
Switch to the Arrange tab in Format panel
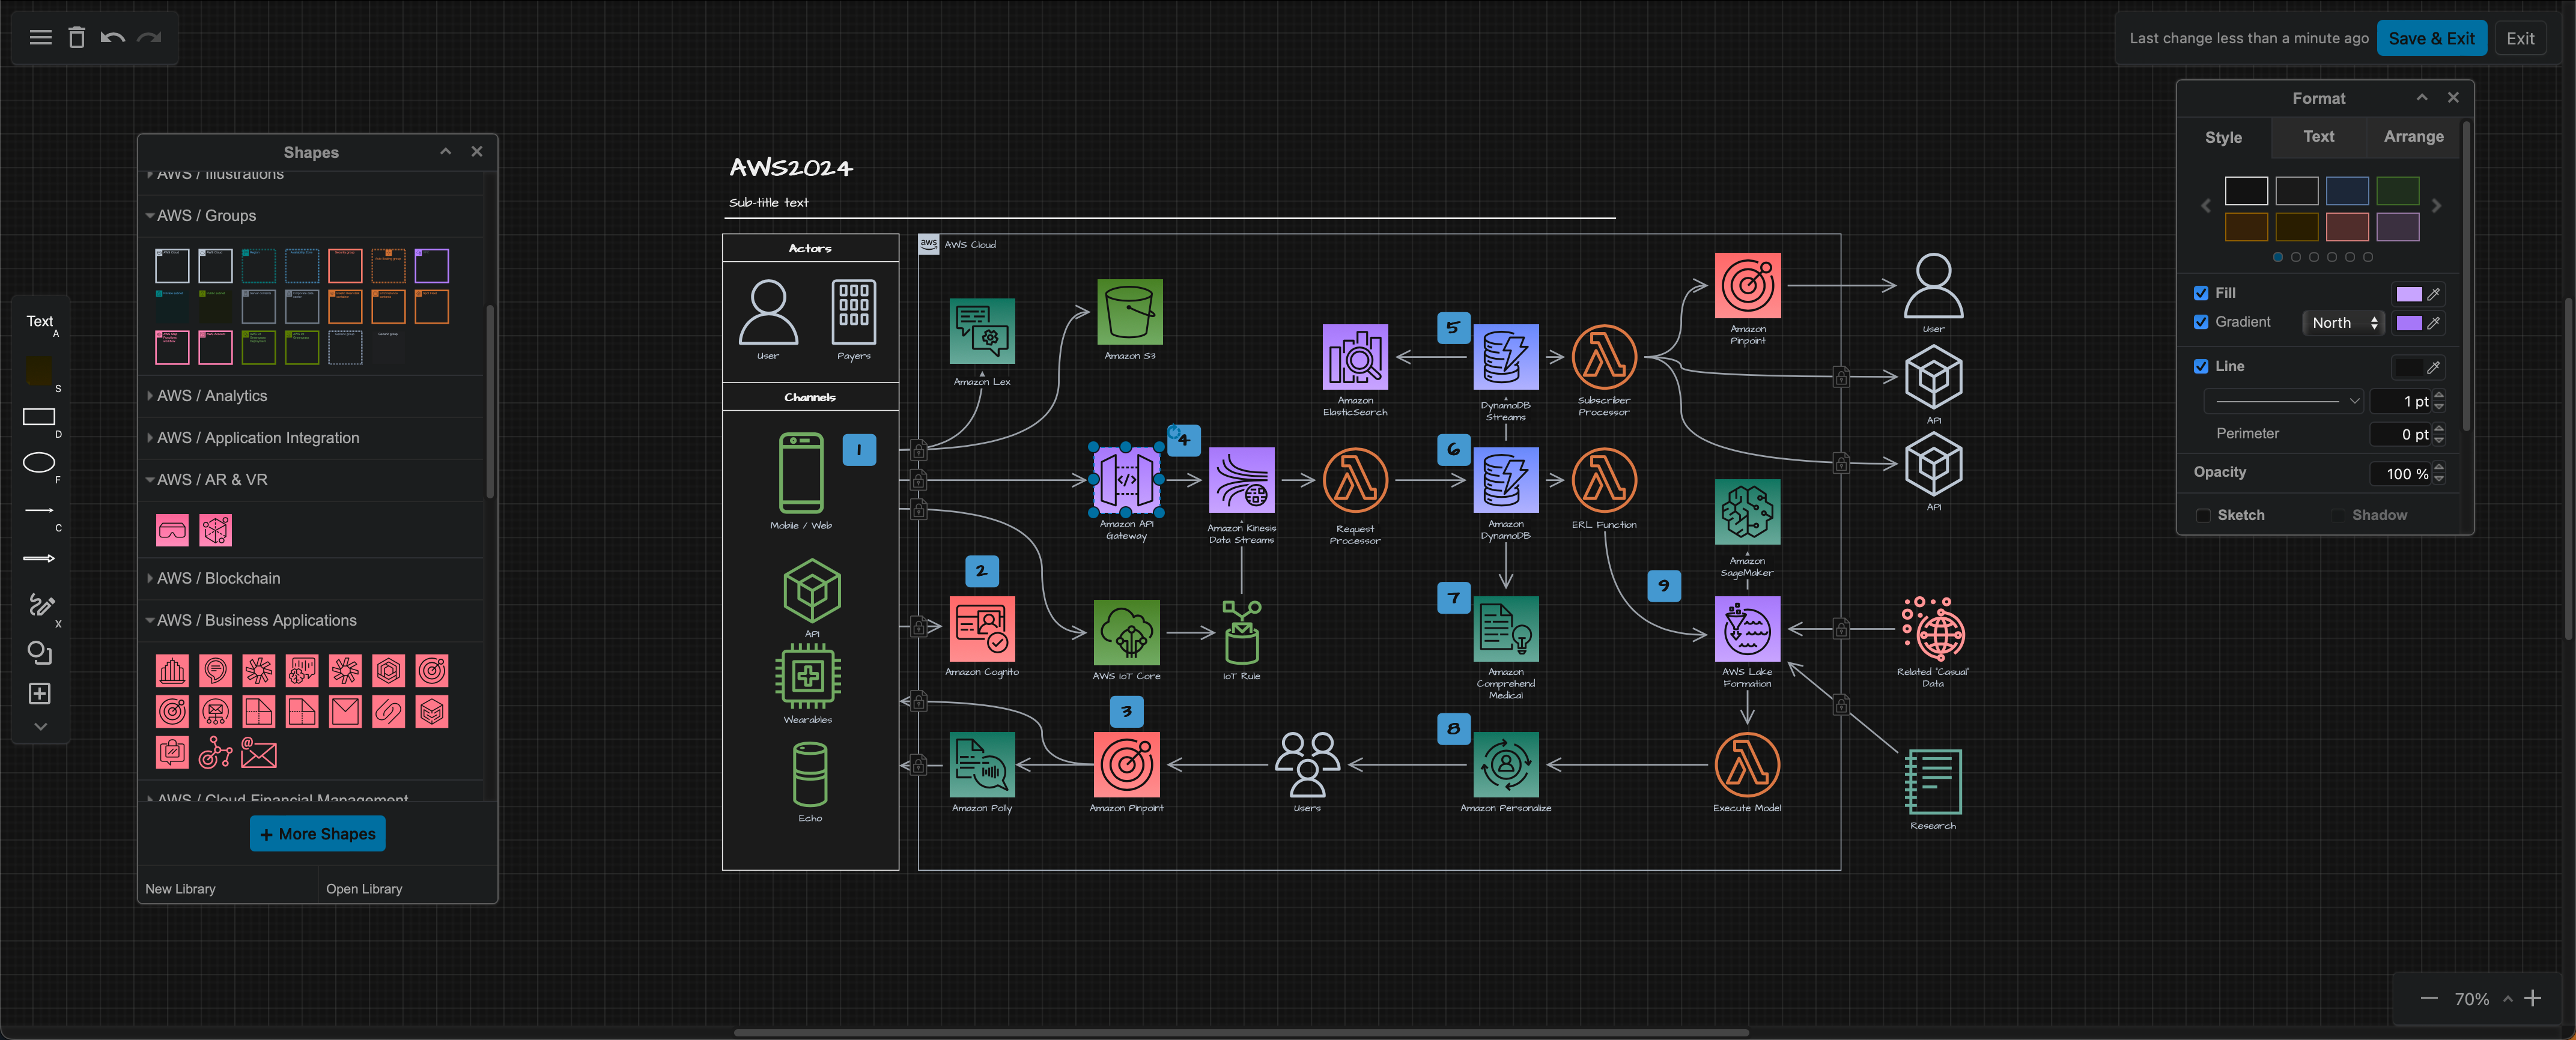(2413, 136)
